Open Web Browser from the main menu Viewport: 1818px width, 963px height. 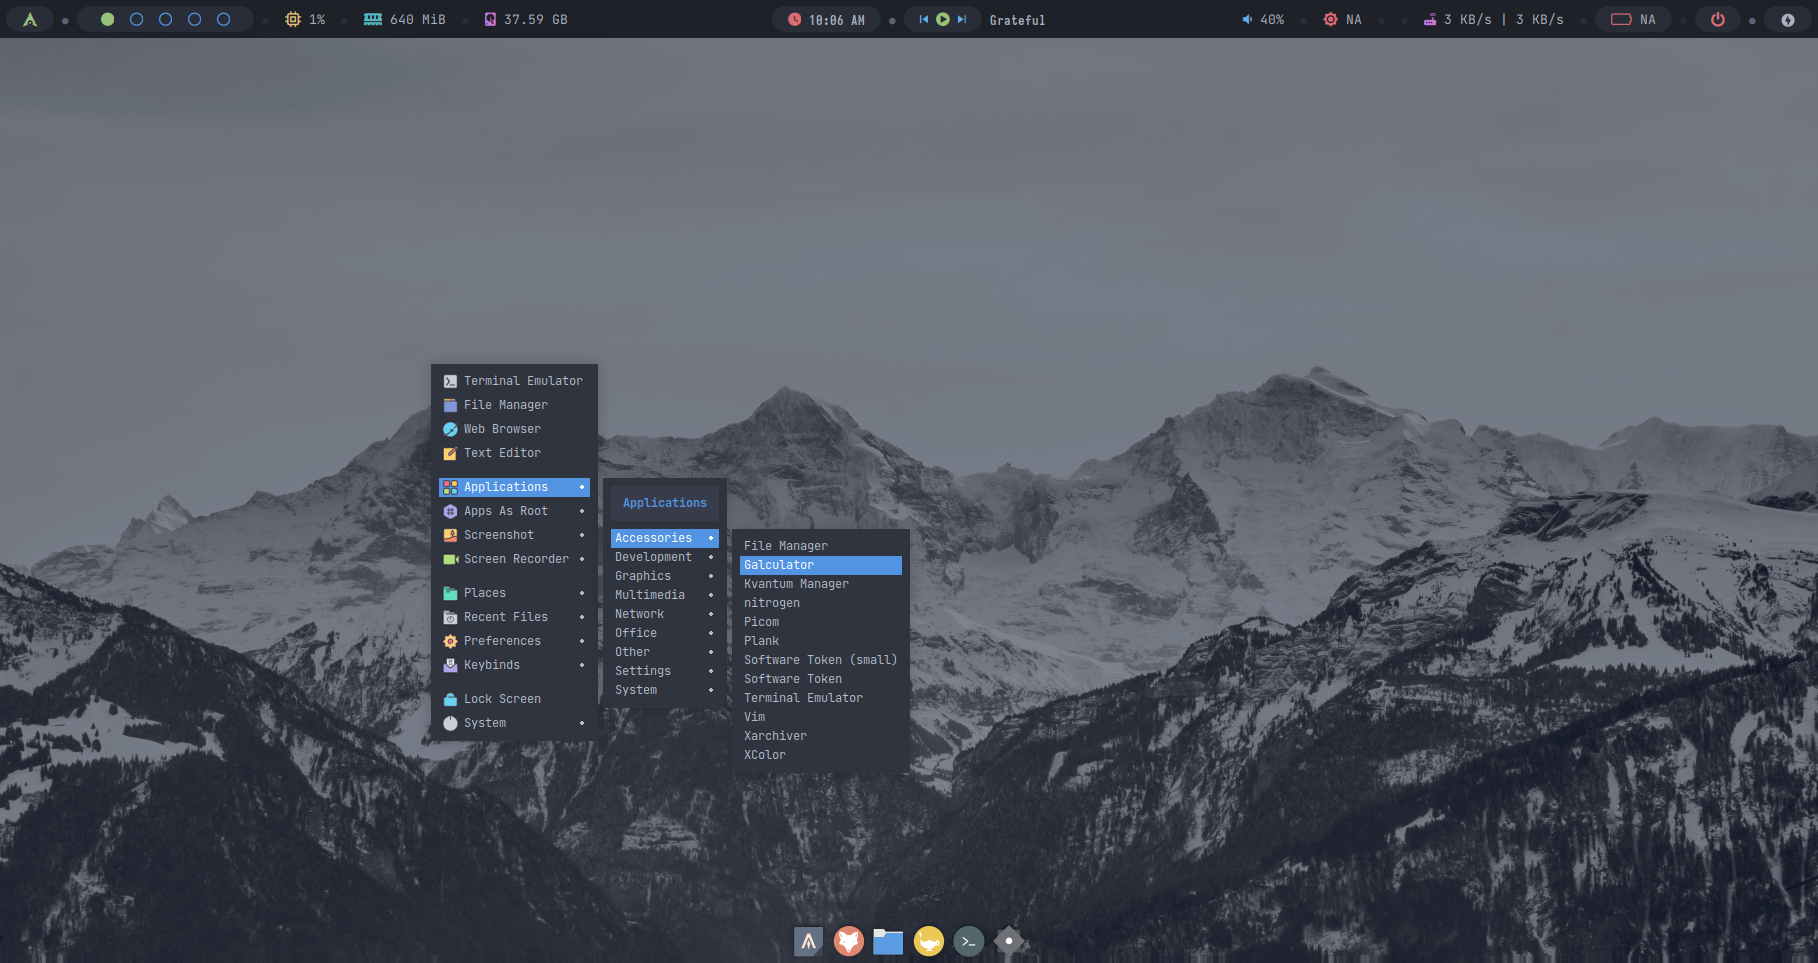pyautogui.click(x=502, y=429)
